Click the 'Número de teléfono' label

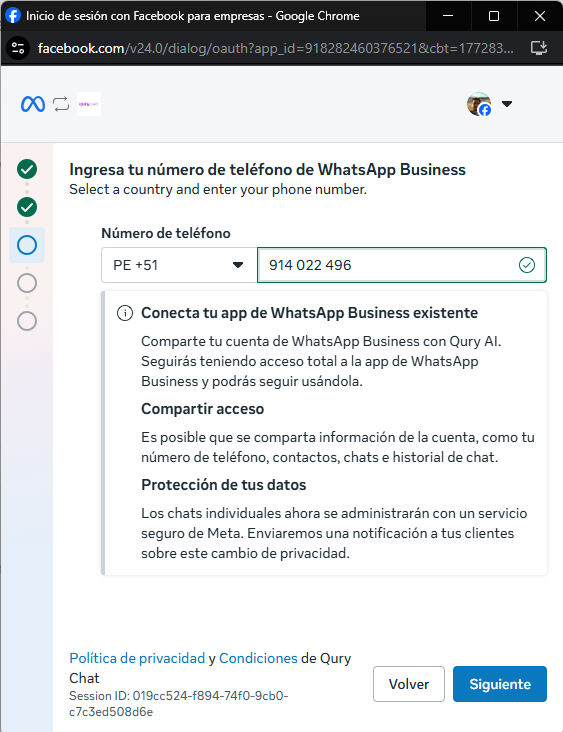[166, 233]
